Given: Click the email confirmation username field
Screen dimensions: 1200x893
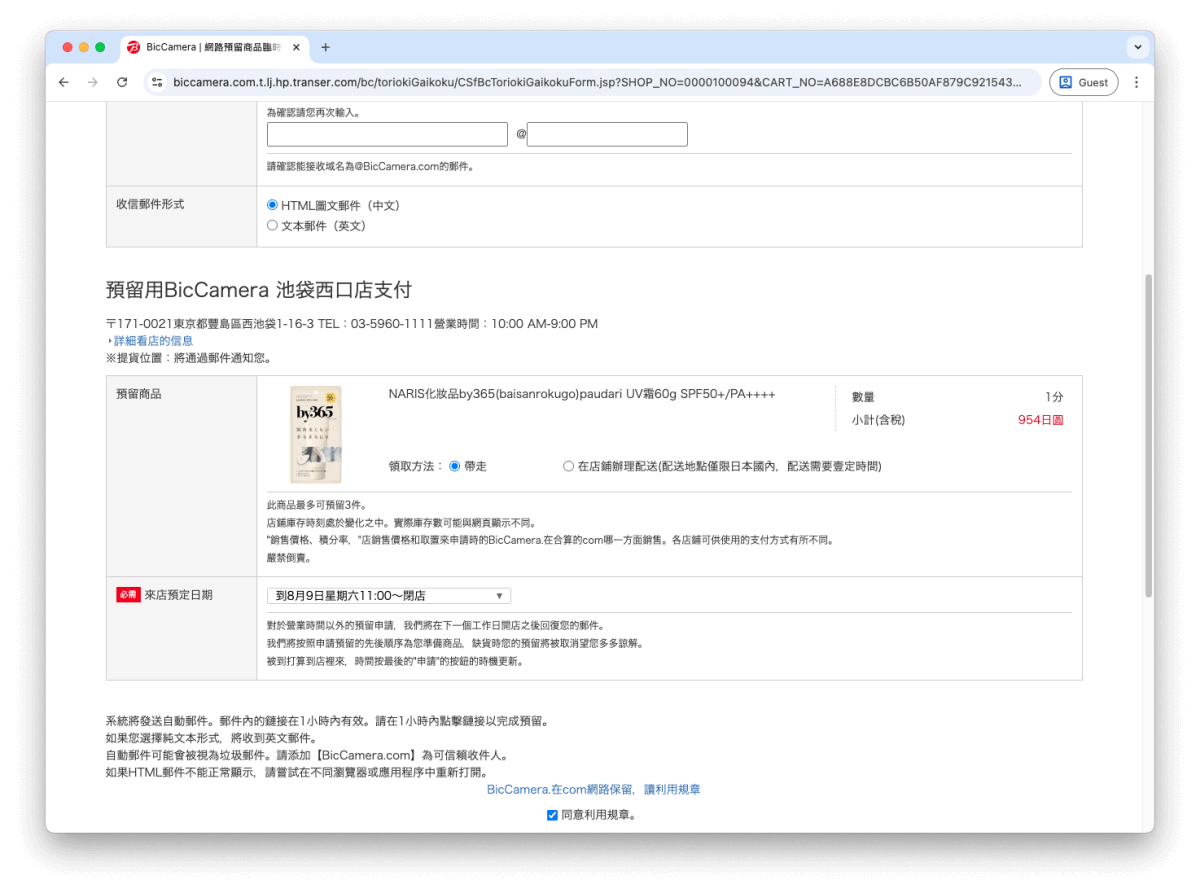Looking at the screenshot, I should [388, 134].
